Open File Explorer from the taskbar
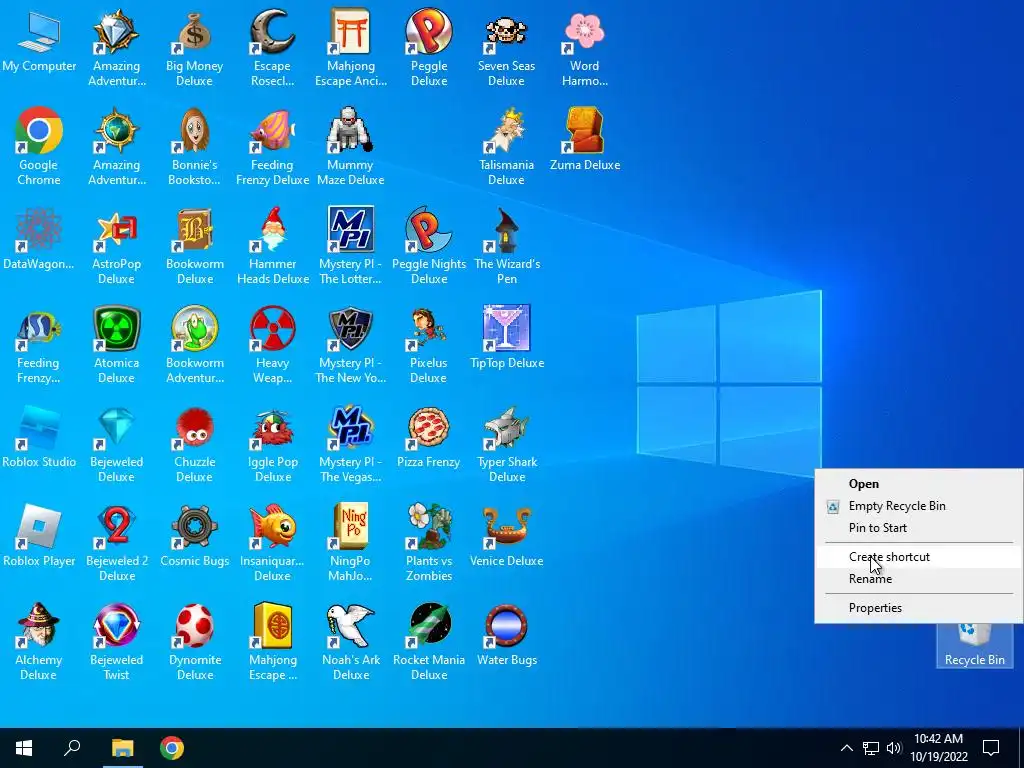The image size is (1024, 768). (x=122, y=748)
